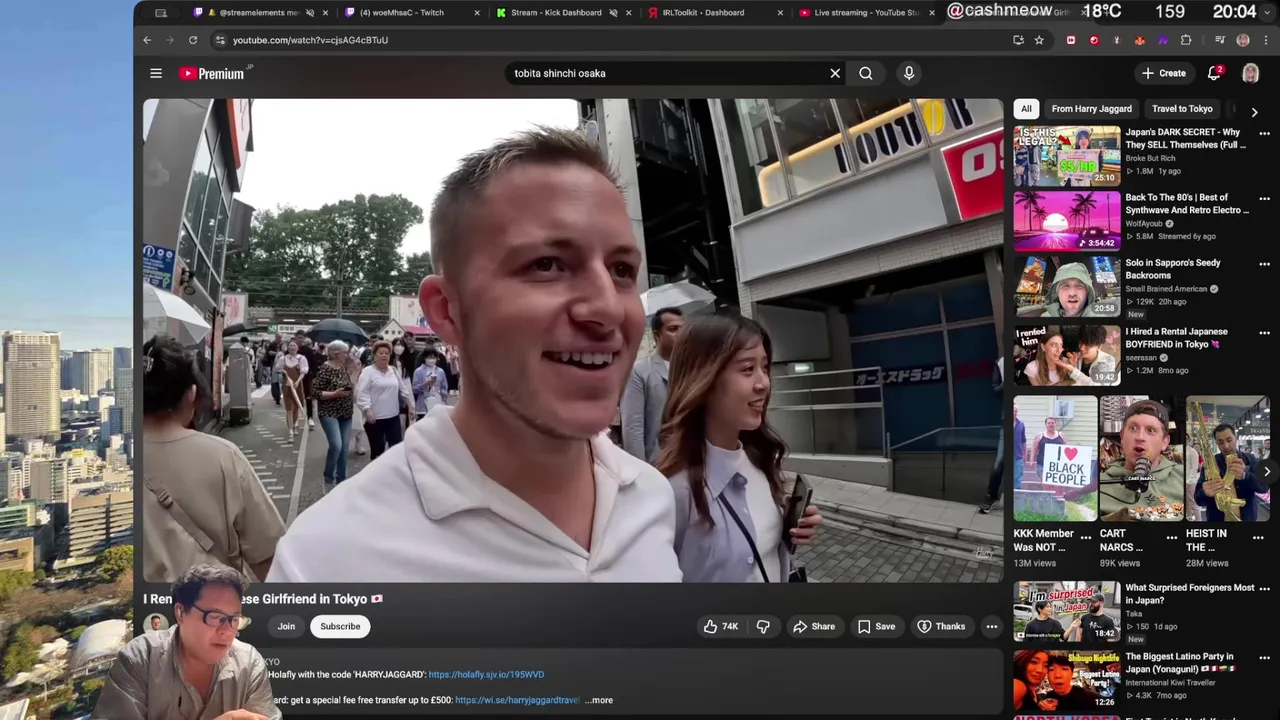
Task: Like the video with 74K likes
Action: coord(721,626)
